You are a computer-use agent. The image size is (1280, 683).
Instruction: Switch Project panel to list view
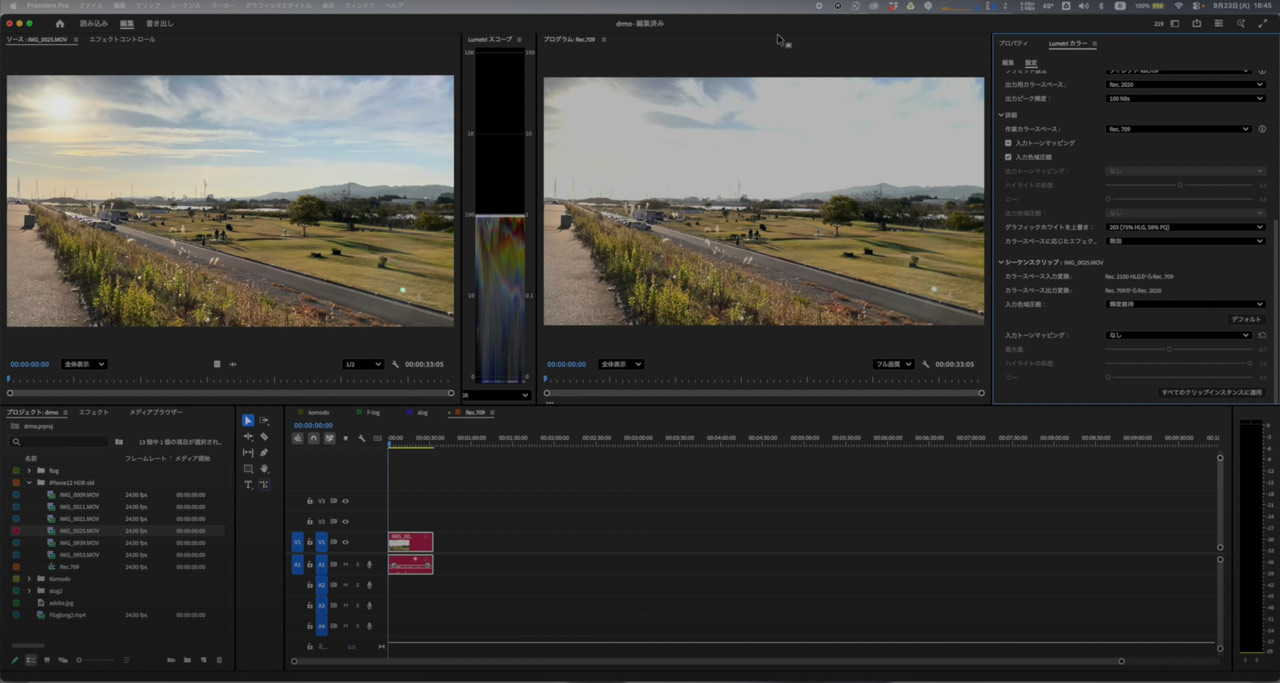[x=31, y=660]
